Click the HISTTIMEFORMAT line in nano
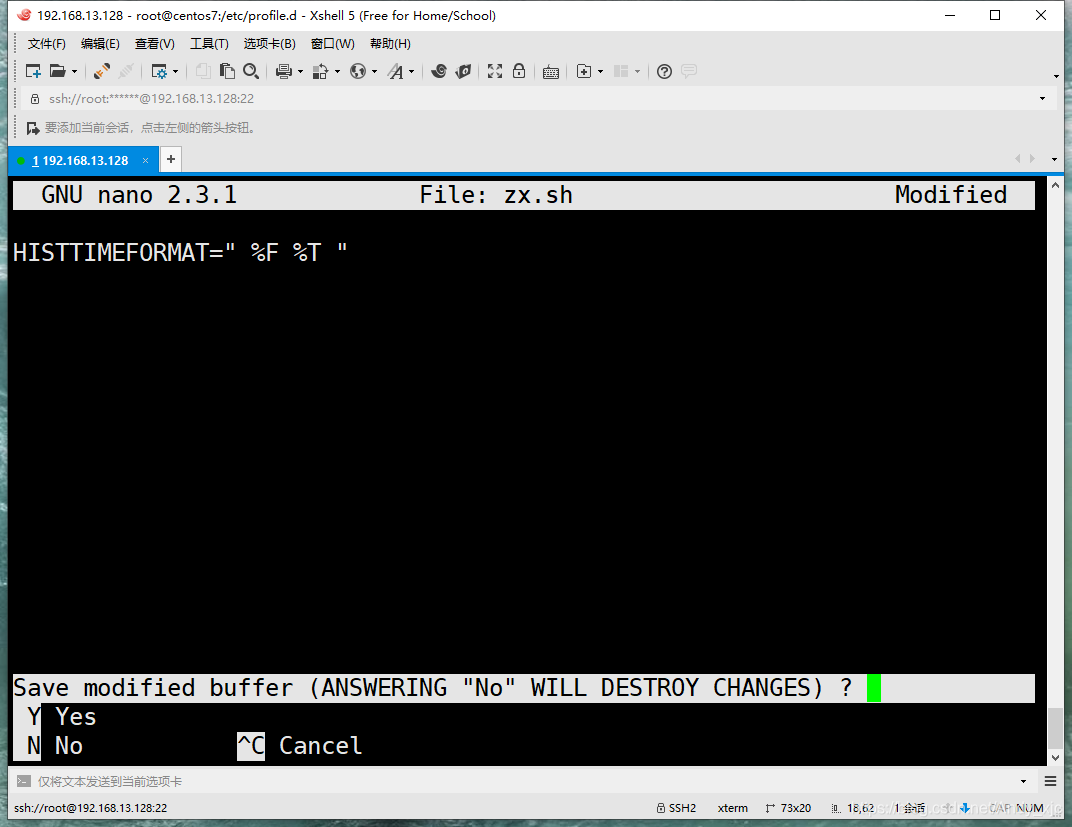The width and height of the screenshot is (1072, 827). coord(180,253)
